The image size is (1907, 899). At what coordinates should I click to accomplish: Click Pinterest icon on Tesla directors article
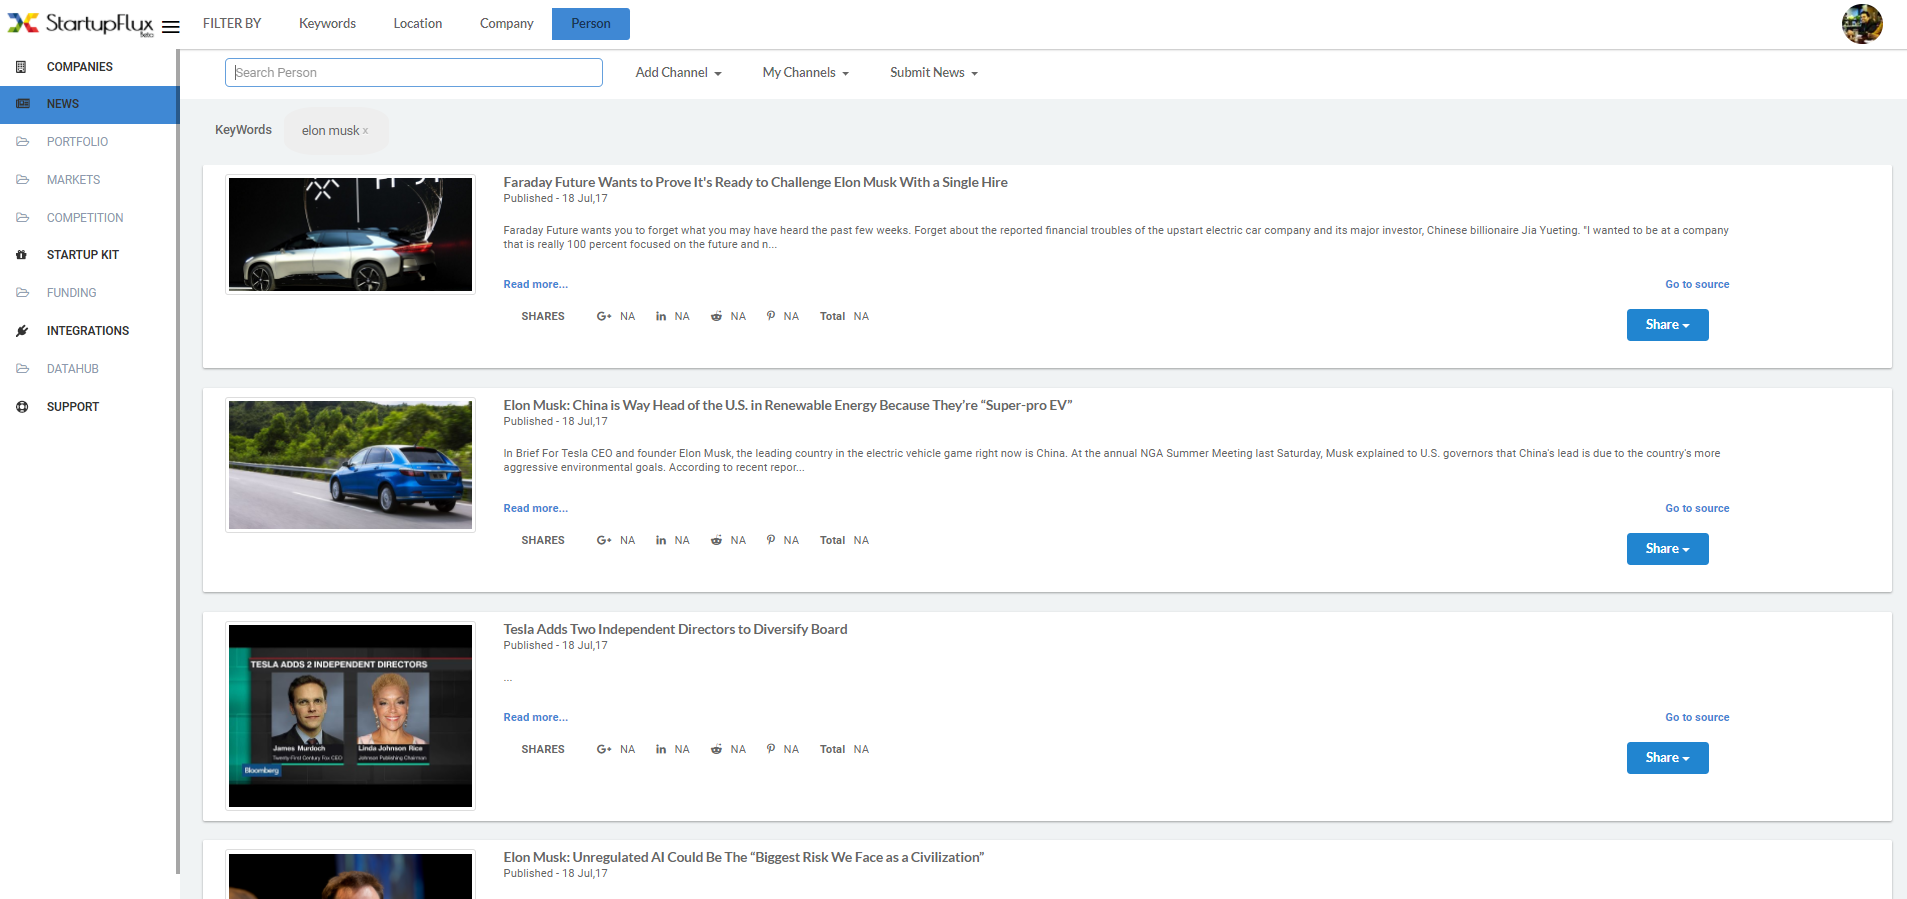(x=771, y=749)
